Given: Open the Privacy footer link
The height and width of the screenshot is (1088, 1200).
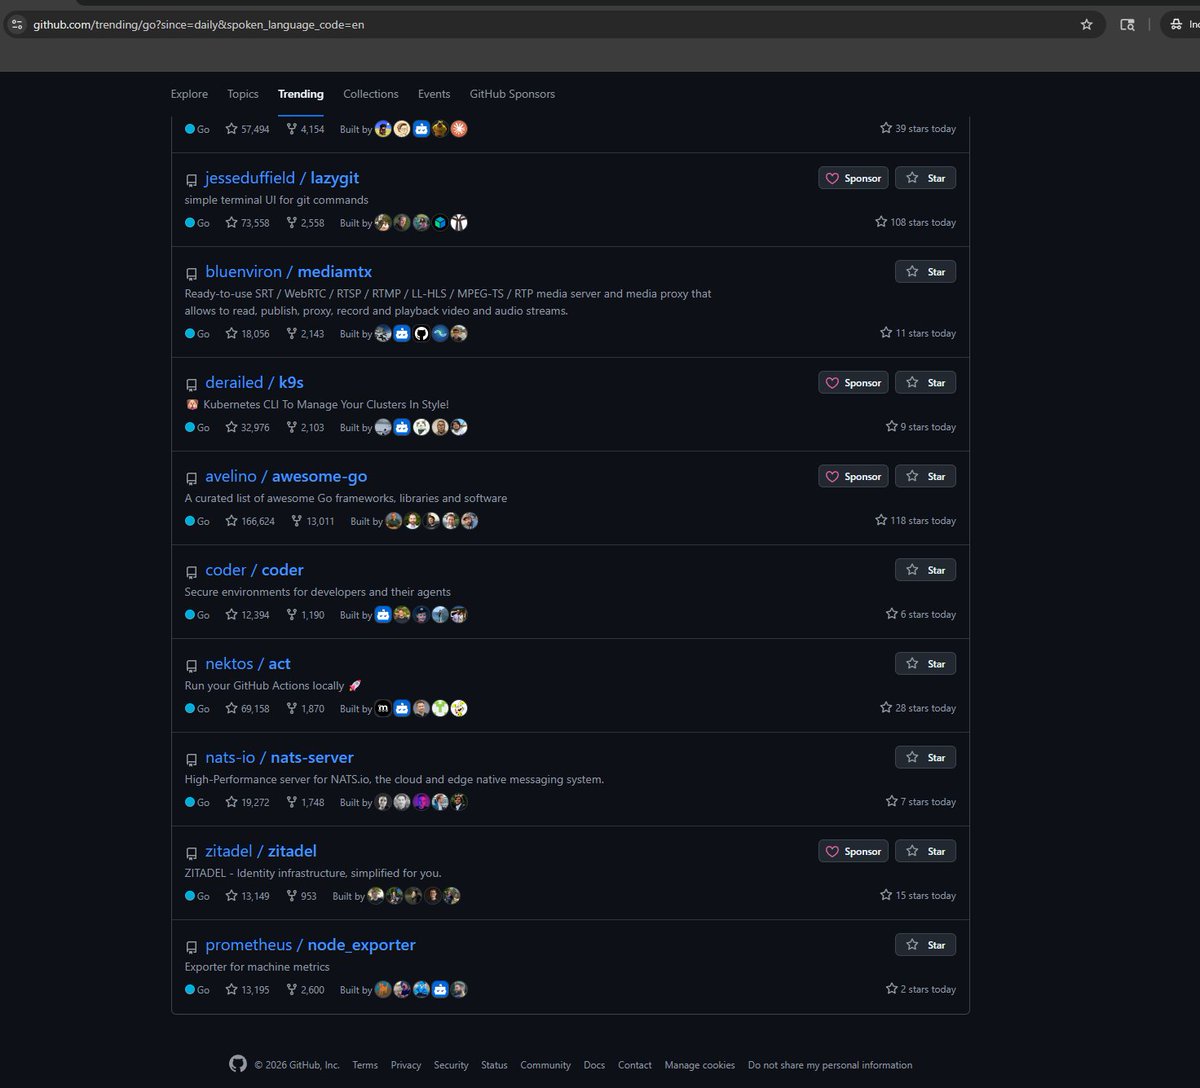Looking at the screenshot, I should (x=406, y=1065).
